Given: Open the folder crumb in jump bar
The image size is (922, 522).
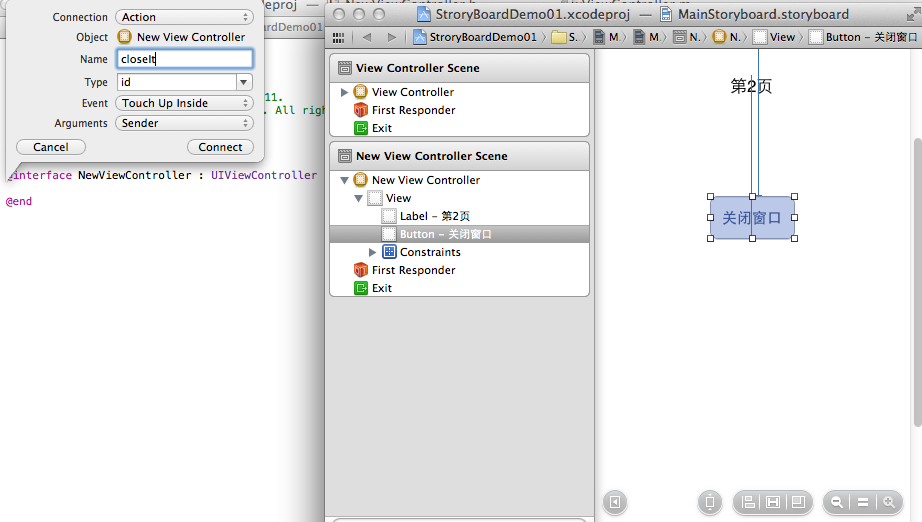Looking at the screenshot, I should pyautogui.click(x=568, y=38).
